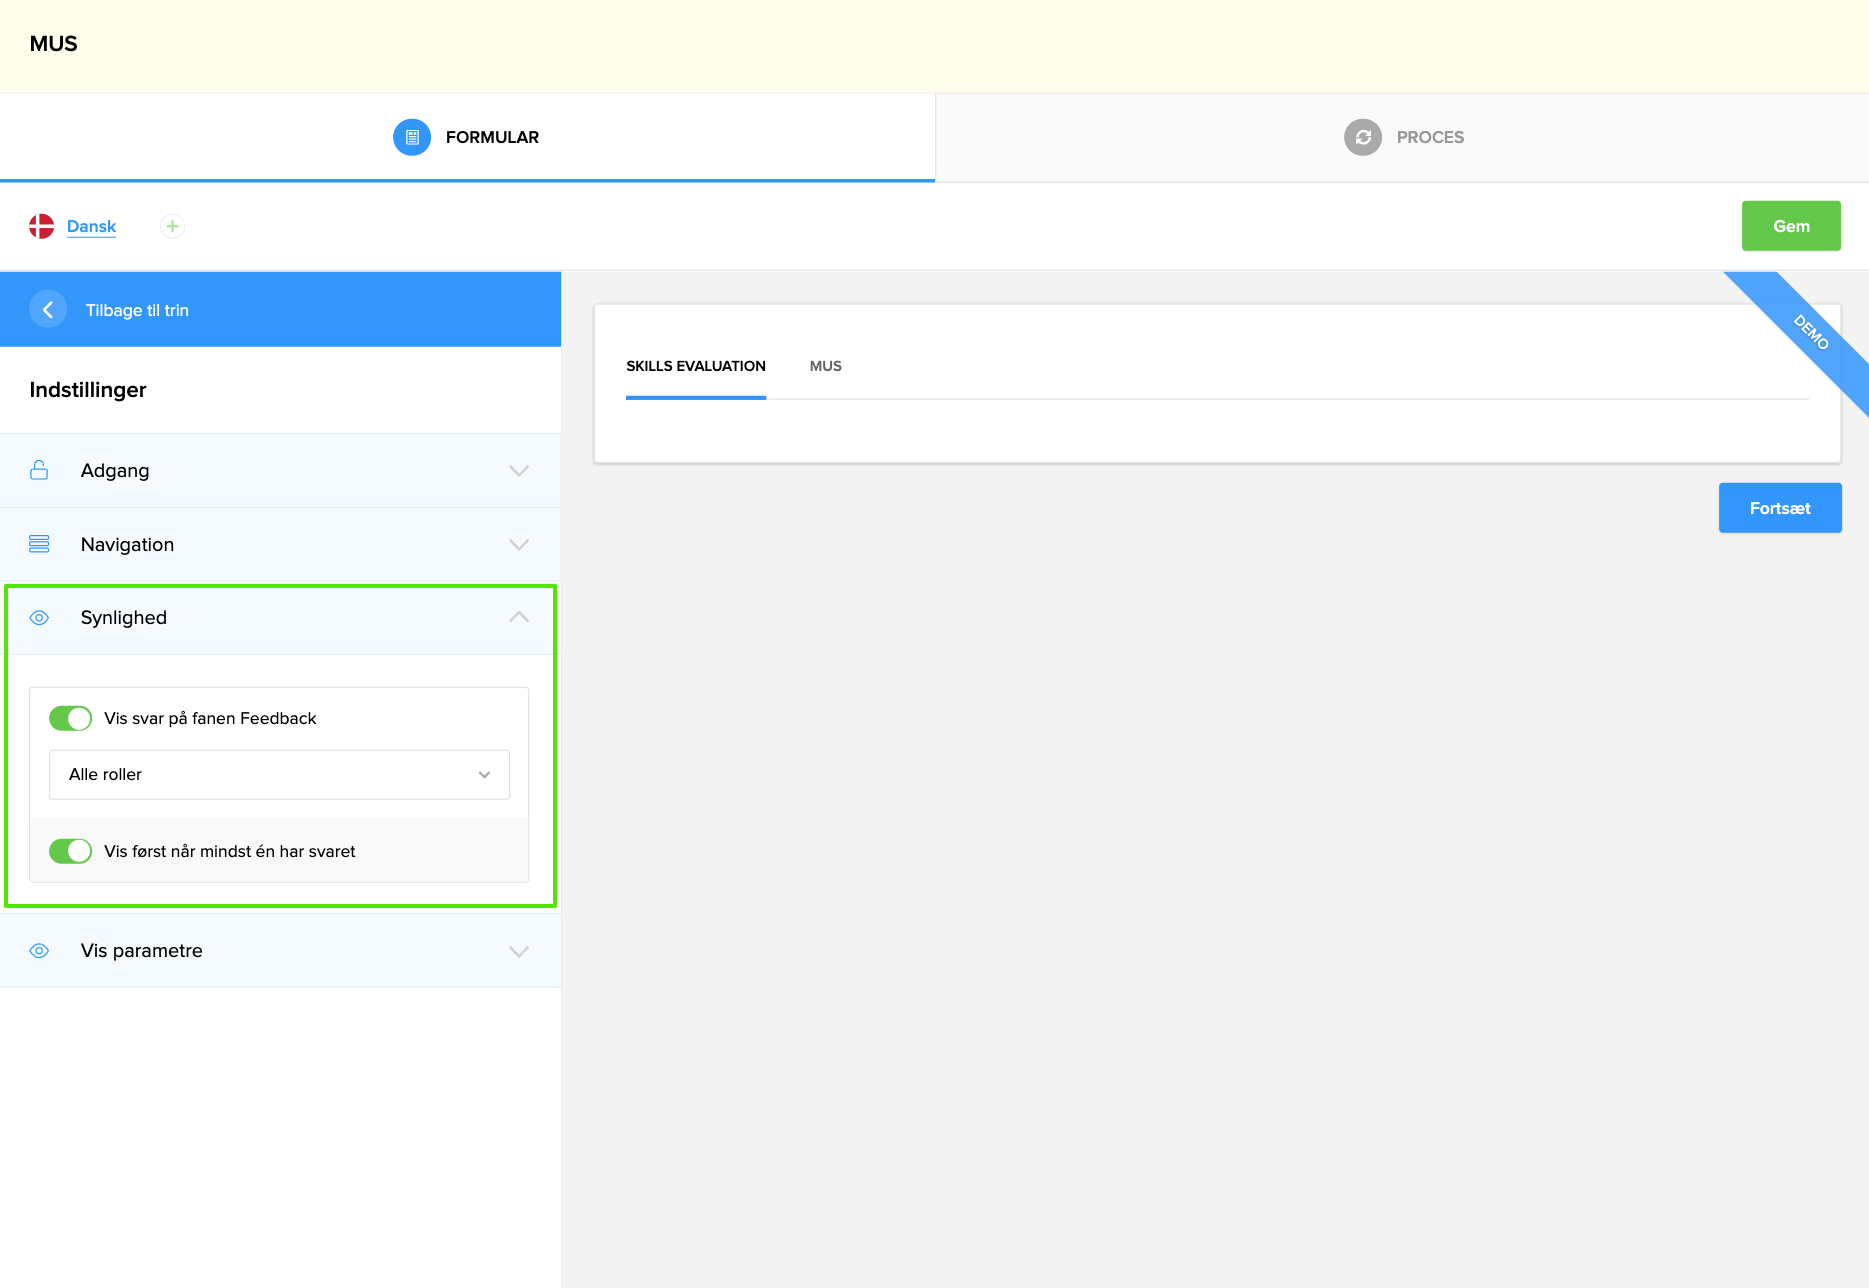The height and width of the screenshot is (1288, 1869).
Task: Open the Alle roller dropdown
Action: (x=279, y=775)
